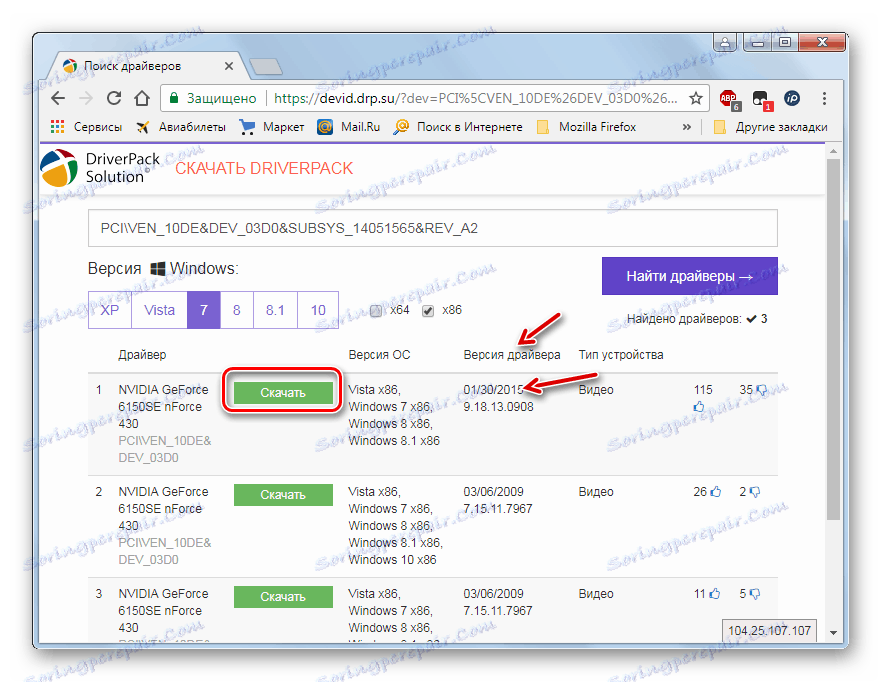Image resolution: width=882 pixels, height=682 pixels.
Task: Thumbs up driver 3 with 11 votes
Action: [714, 594]
